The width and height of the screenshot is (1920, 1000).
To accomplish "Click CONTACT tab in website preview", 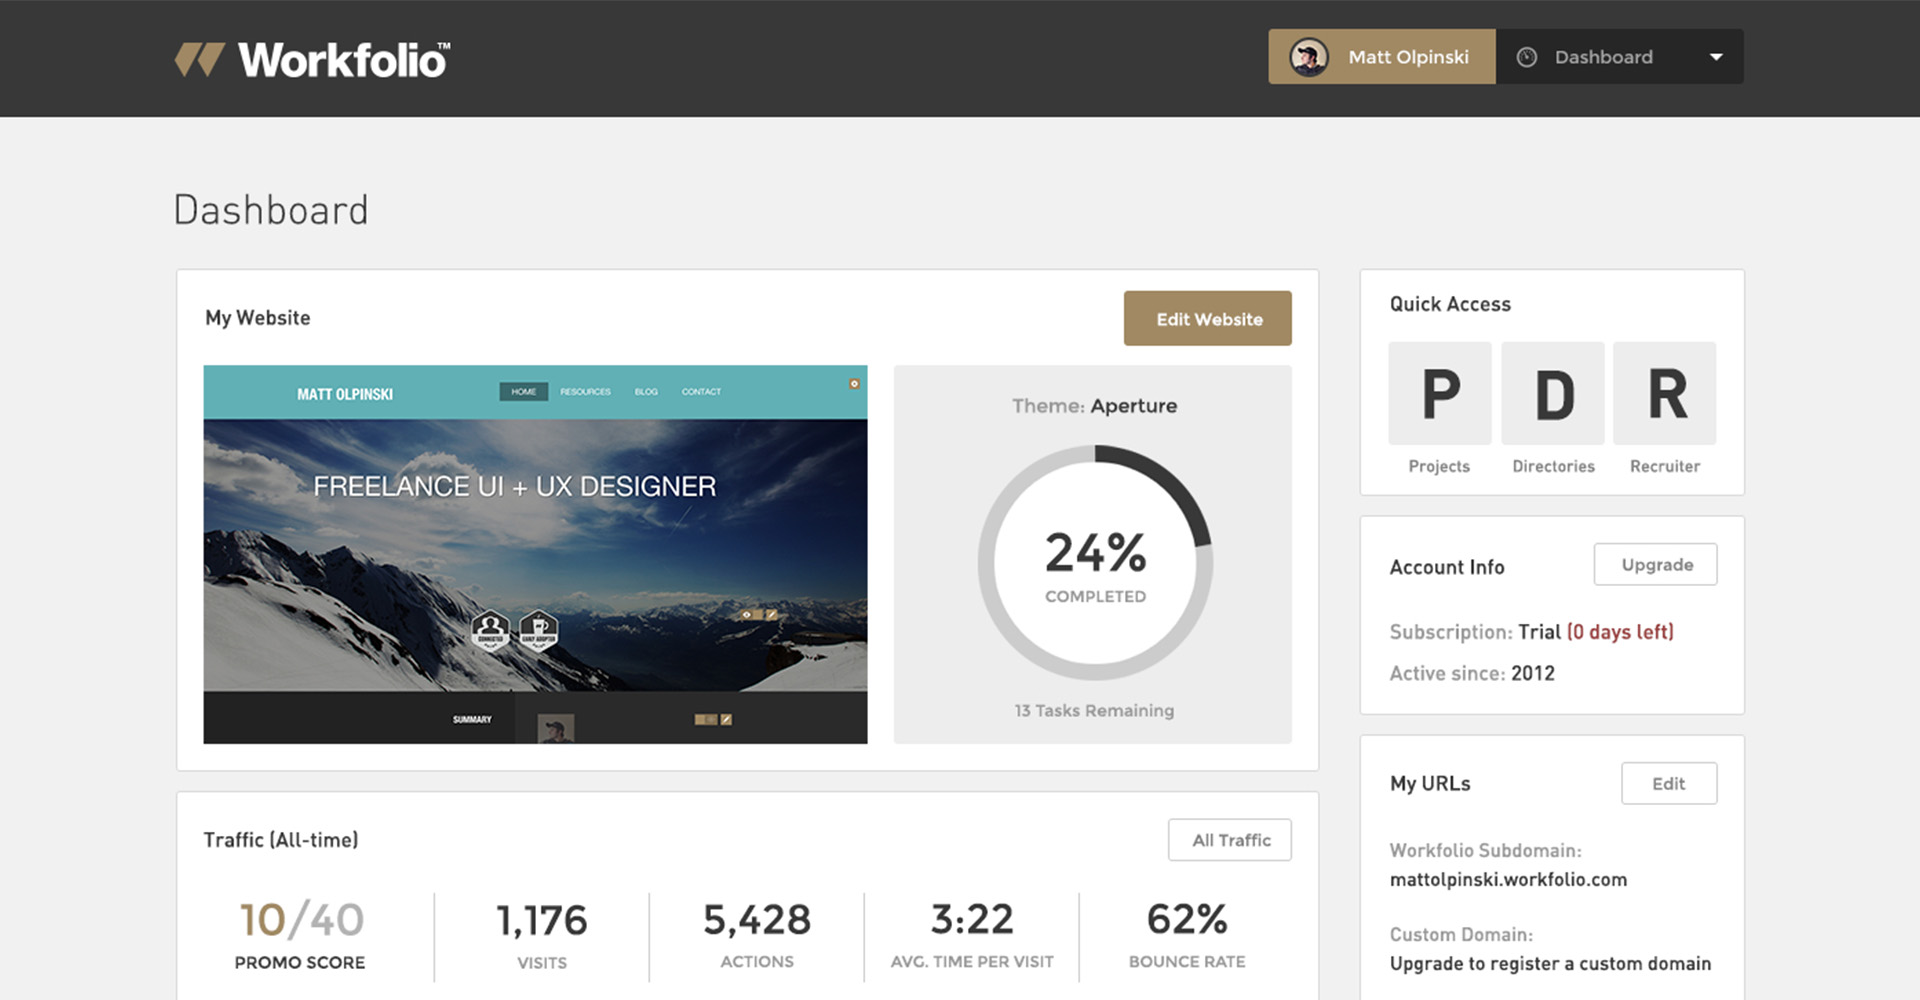I will pos(701,391).
